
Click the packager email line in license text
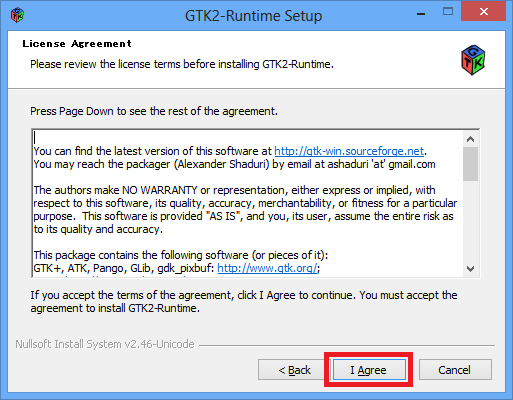(234, 164)
